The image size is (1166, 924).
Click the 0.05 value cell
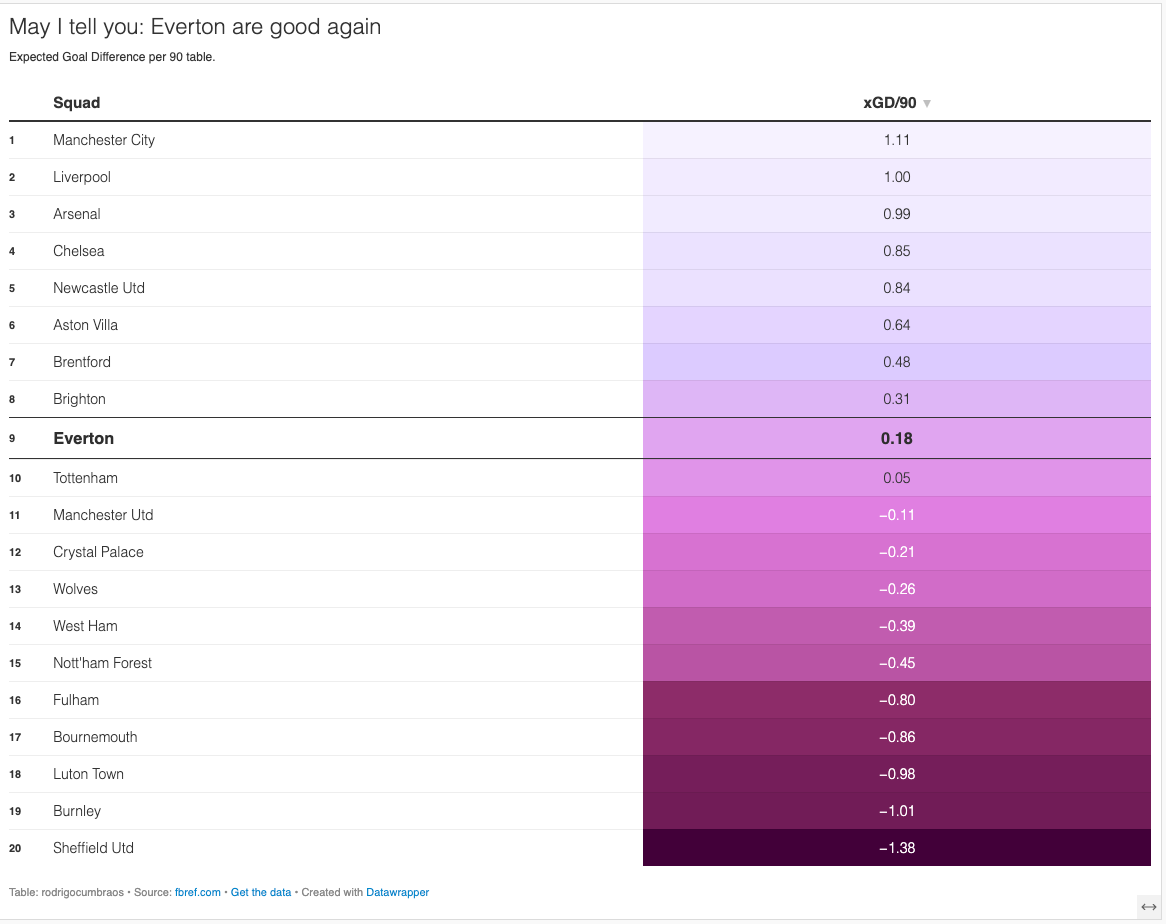tap(897, 478)
